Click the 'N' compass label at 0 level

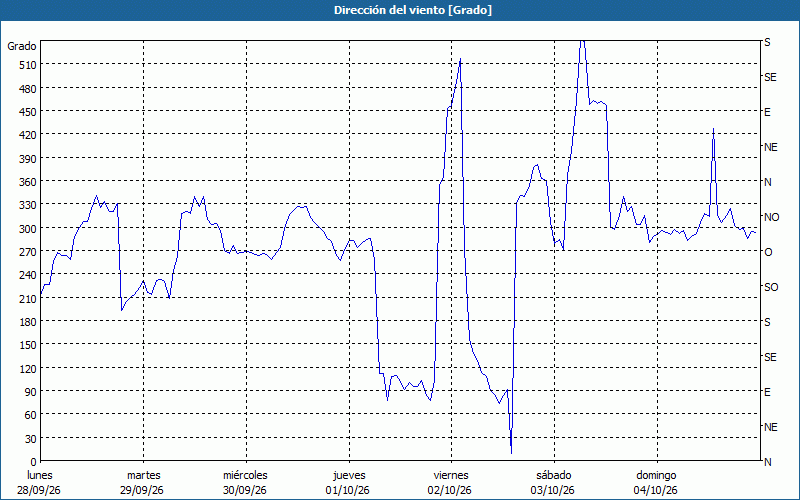[x=768, y=462]
